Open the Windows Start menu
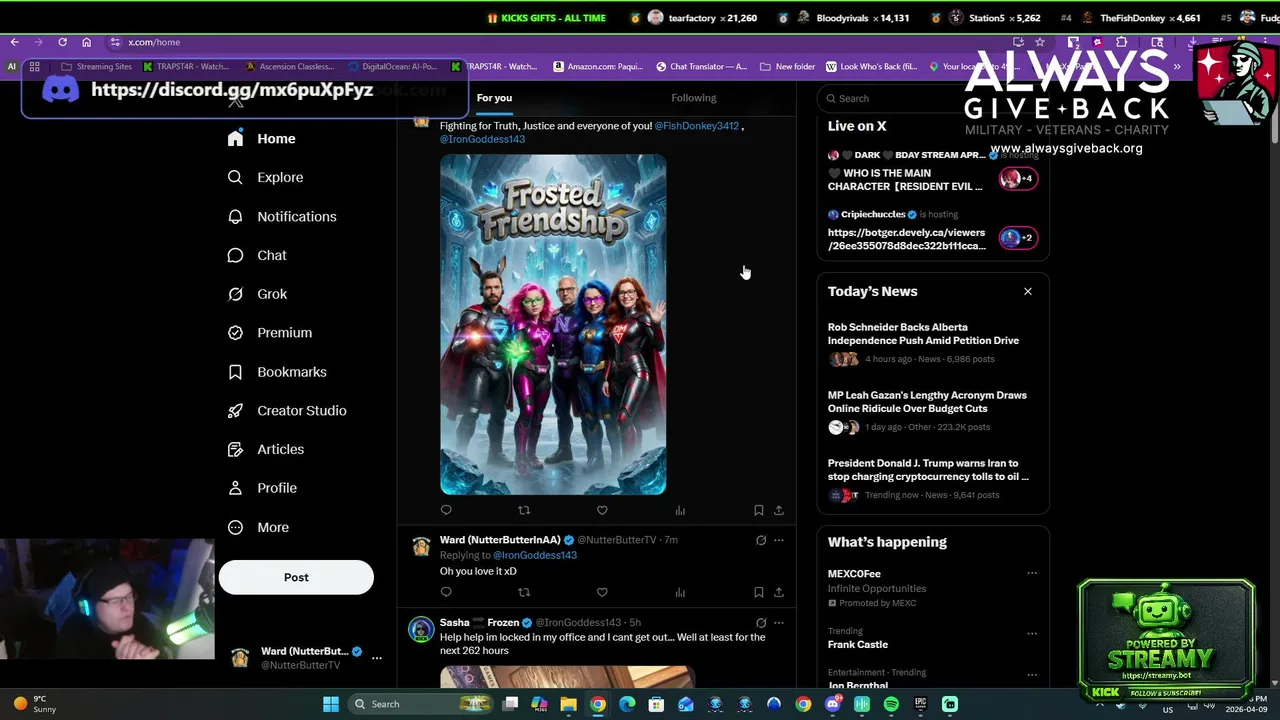This screenshot has width=1280, height=720. tap(331, 704)
